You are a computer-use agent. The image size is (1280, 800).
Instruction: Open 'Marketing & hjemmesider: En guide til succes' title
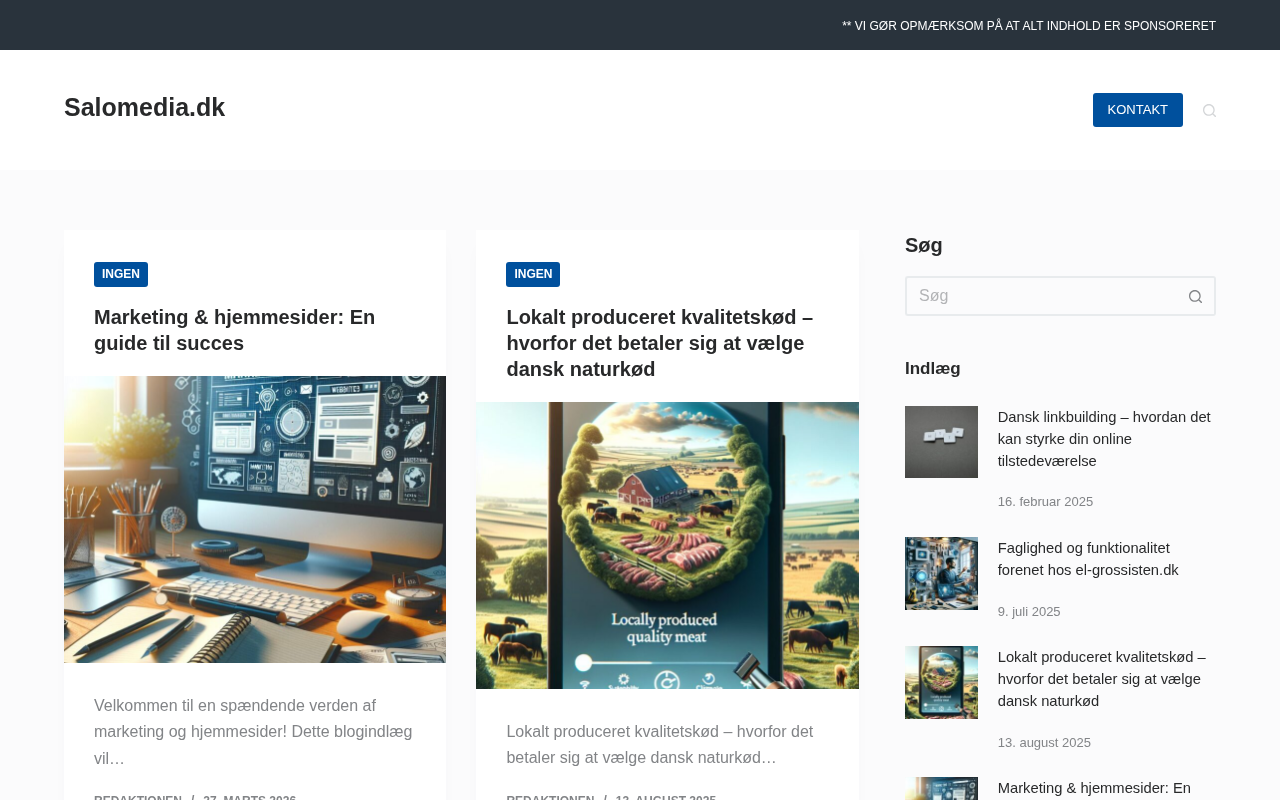click(x=235, y=330)
